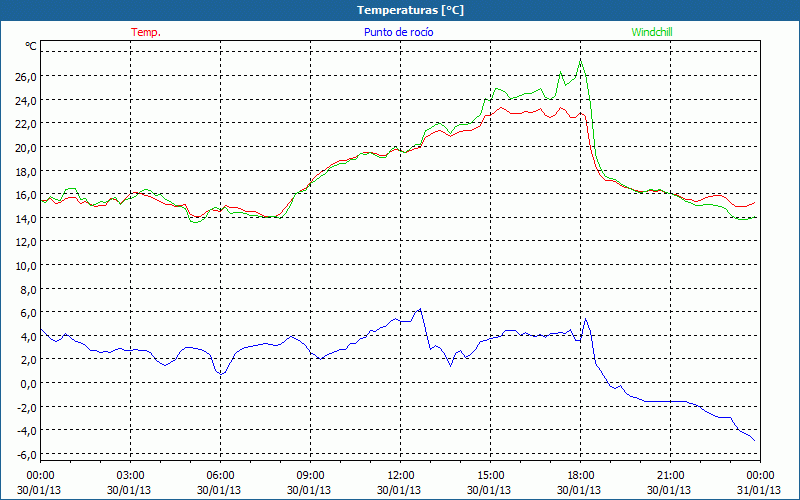This screenshot has width=800, height=500.
Task: Select the blue 'Punto de rocío' legend label
Action: [x=398, y=32]
